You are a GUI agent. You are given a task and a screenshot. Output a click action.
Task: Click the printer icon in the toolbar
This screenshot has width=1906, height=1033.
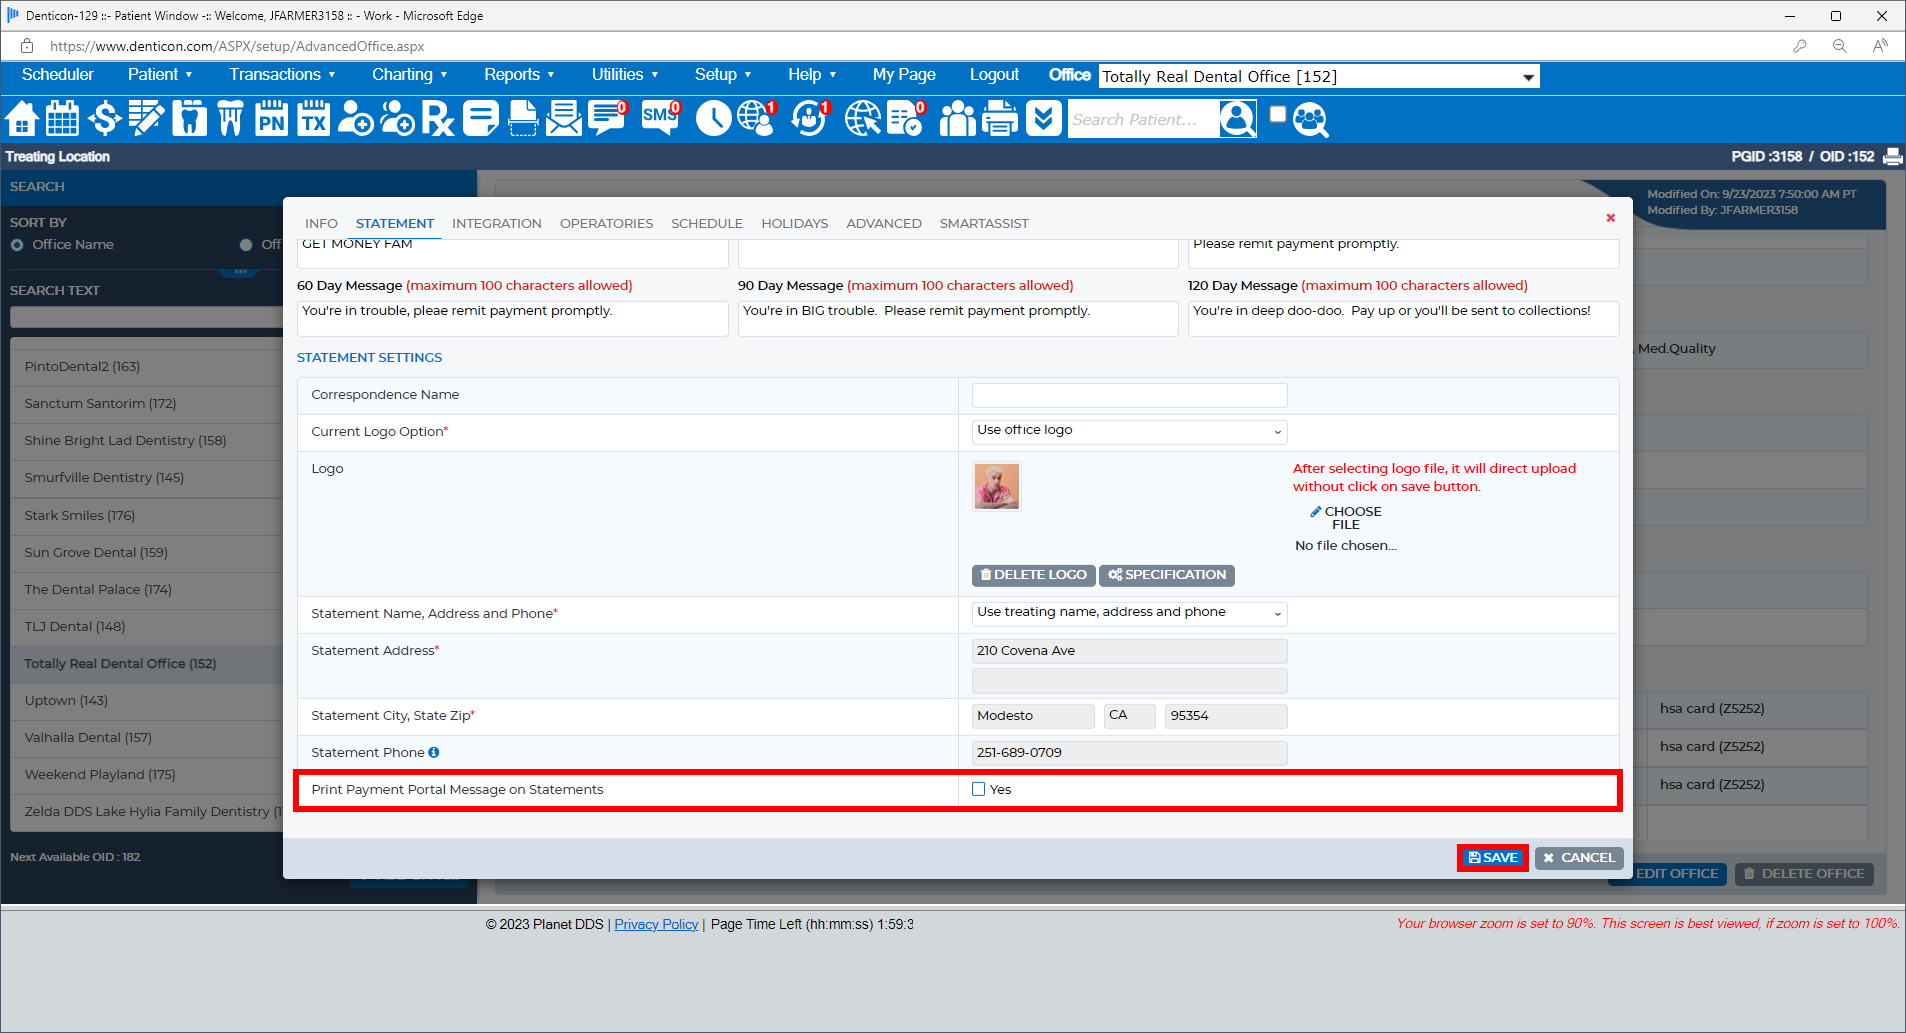tap(999, 119)
